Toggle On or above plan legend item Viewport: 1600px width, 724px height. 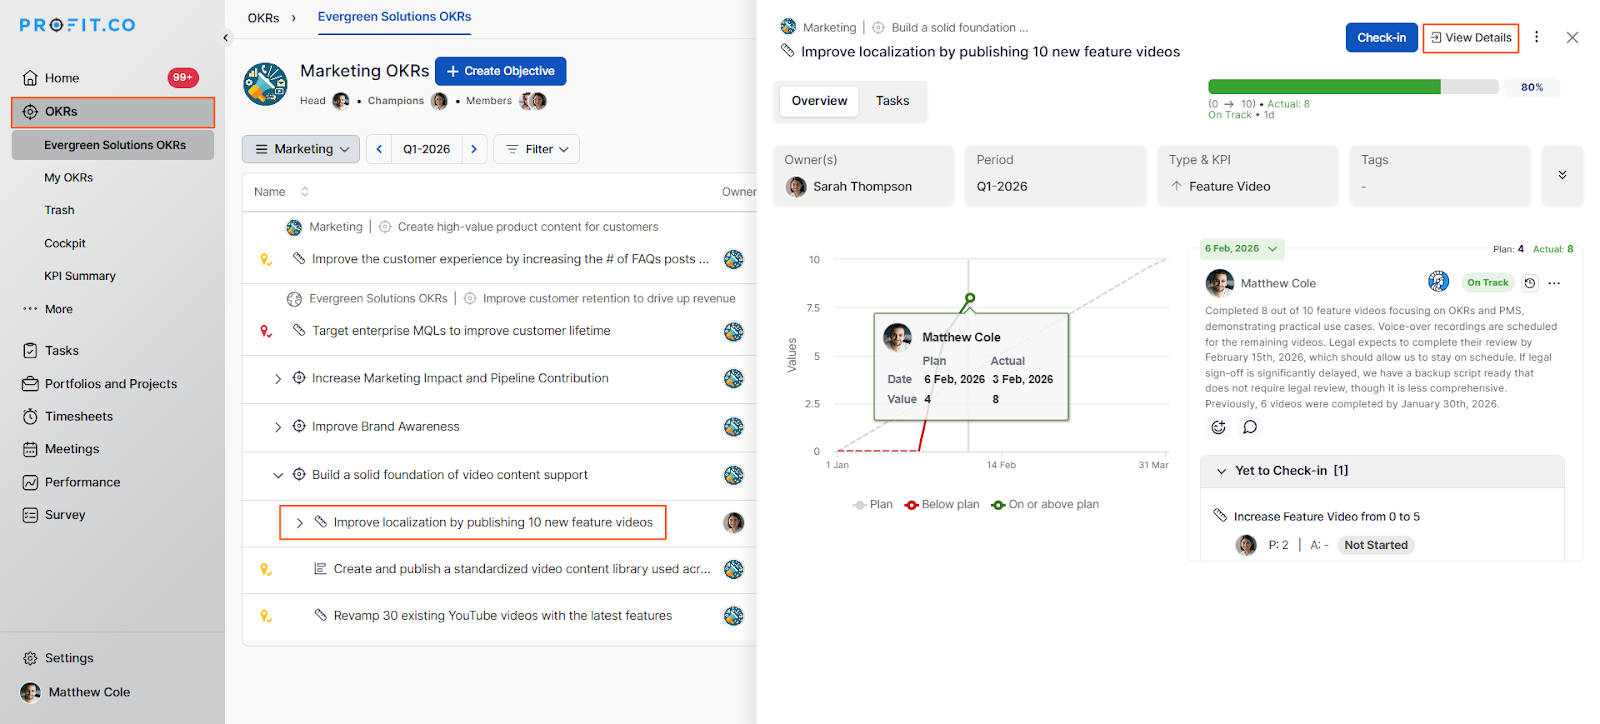1044,505
